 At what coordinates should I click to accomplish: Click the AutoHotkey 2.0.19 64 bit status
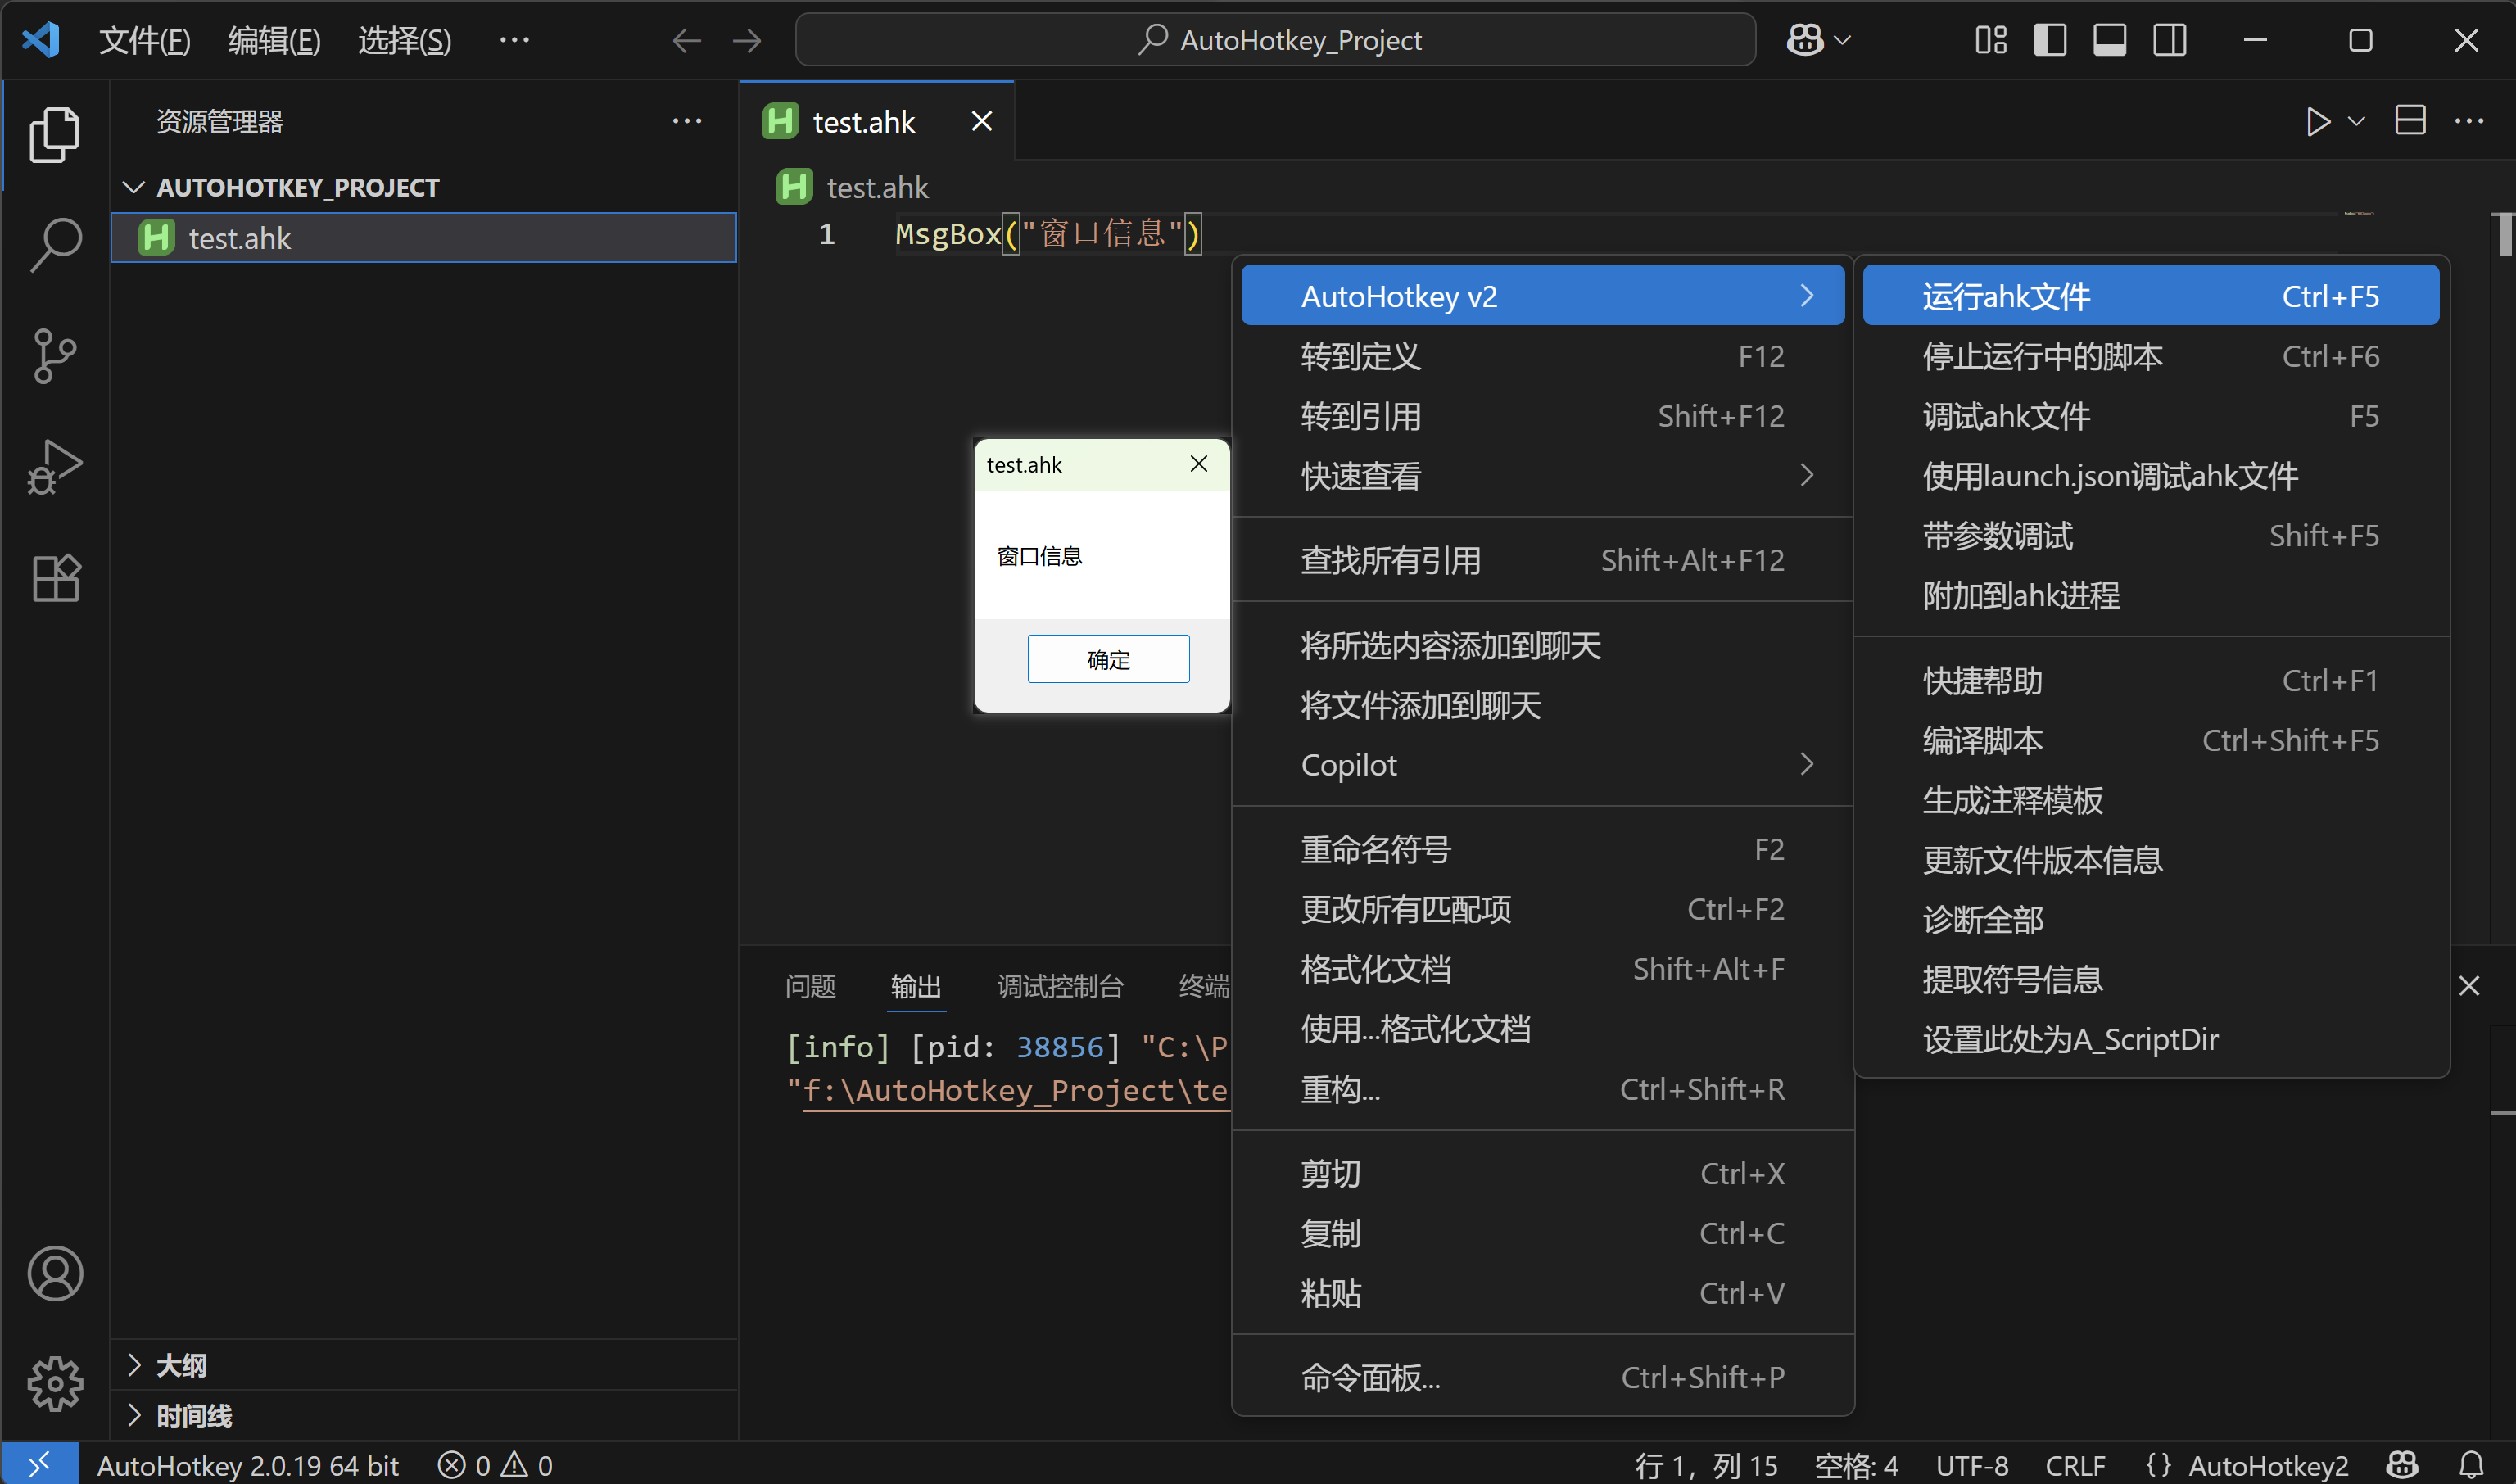click(x=247, y=1465)
